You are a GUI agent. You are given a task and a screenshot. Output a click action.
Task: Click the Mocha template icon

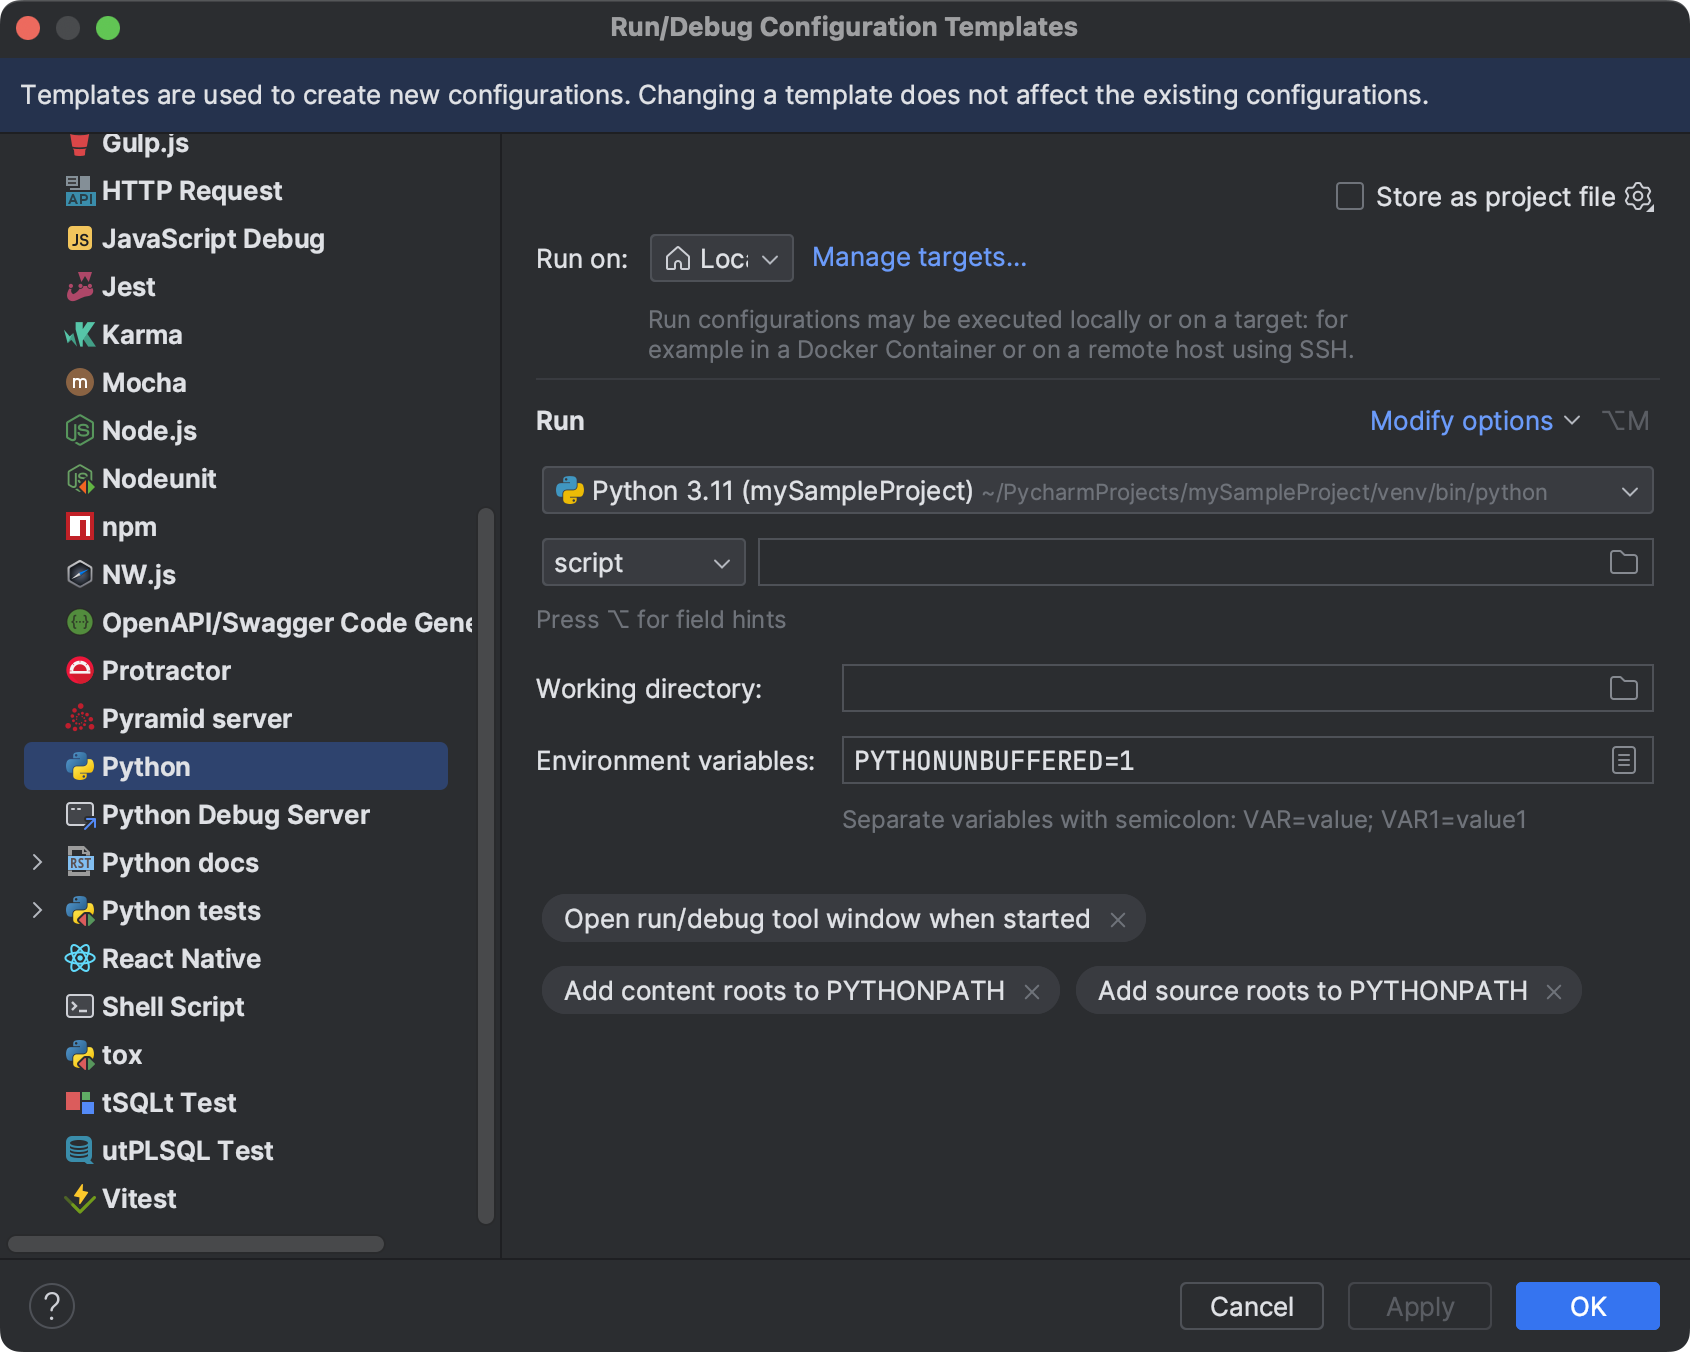80,382
